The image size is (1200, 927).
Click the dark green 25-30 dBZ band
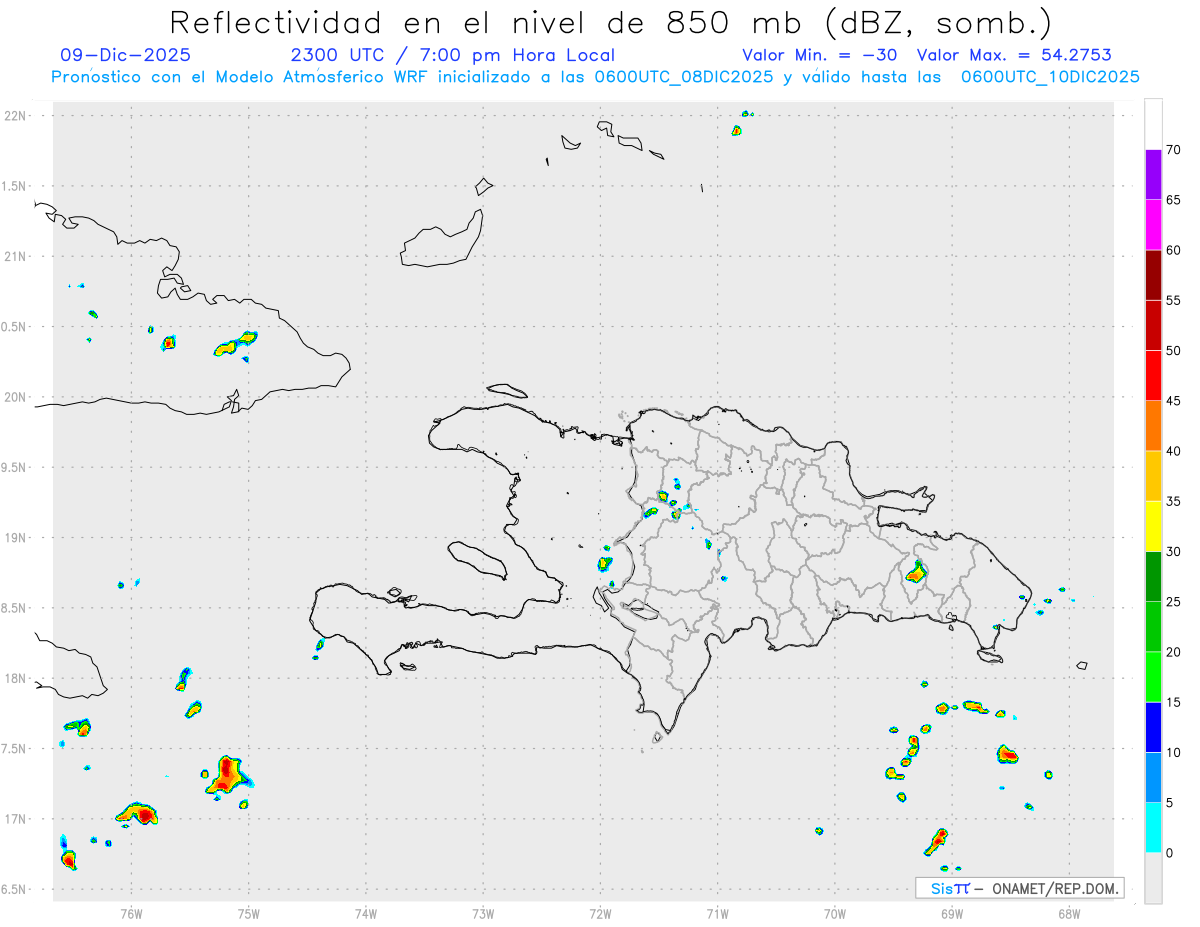click(1153, 576)
